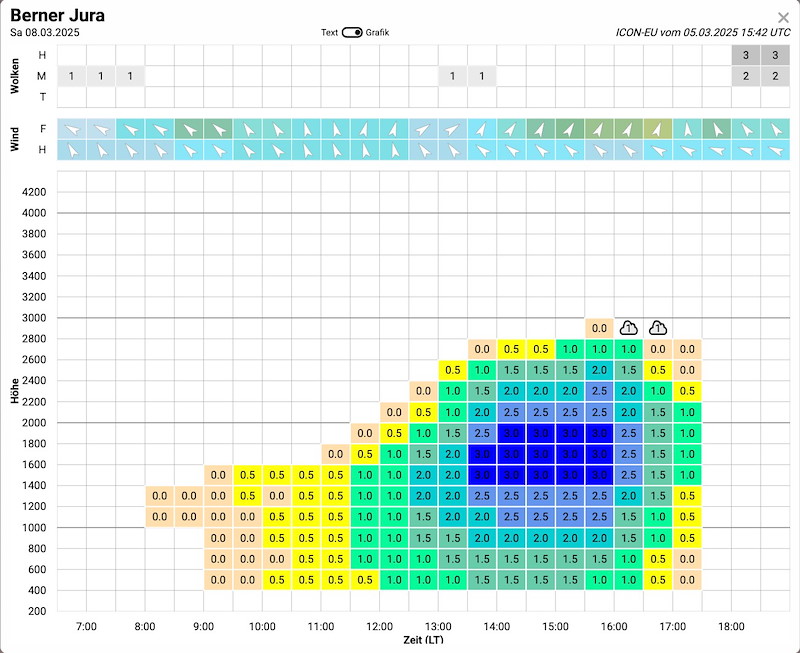Click the Text label beside the switch
Screen dimensions: 800x653
point(329,33)
